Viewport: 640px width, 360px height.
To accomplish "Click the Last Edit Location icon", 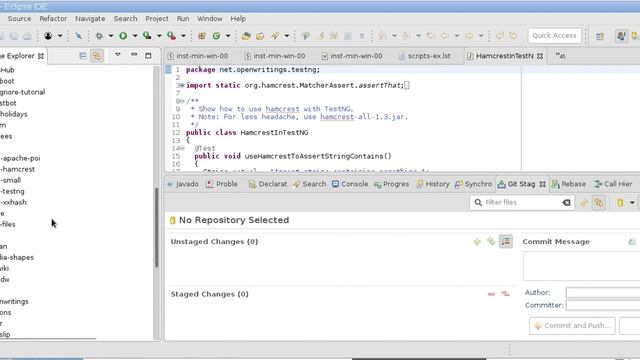I will (x=431, y=36).
